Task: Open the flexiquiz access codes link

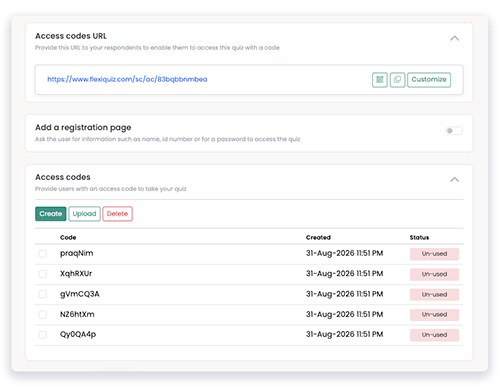Action: (x=127, y=79)
